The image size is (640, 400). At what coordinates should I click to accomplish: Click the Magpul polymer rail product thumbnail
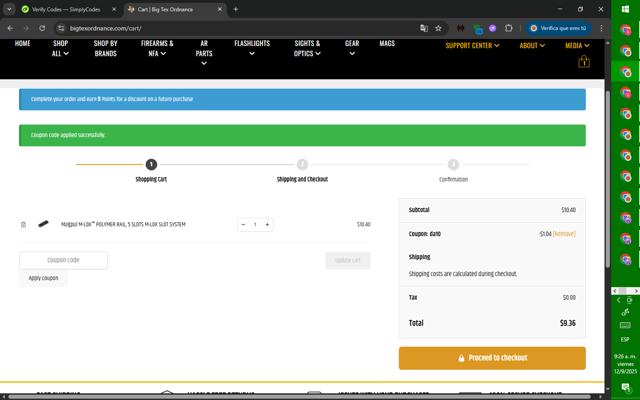click(x=43, y=224)
